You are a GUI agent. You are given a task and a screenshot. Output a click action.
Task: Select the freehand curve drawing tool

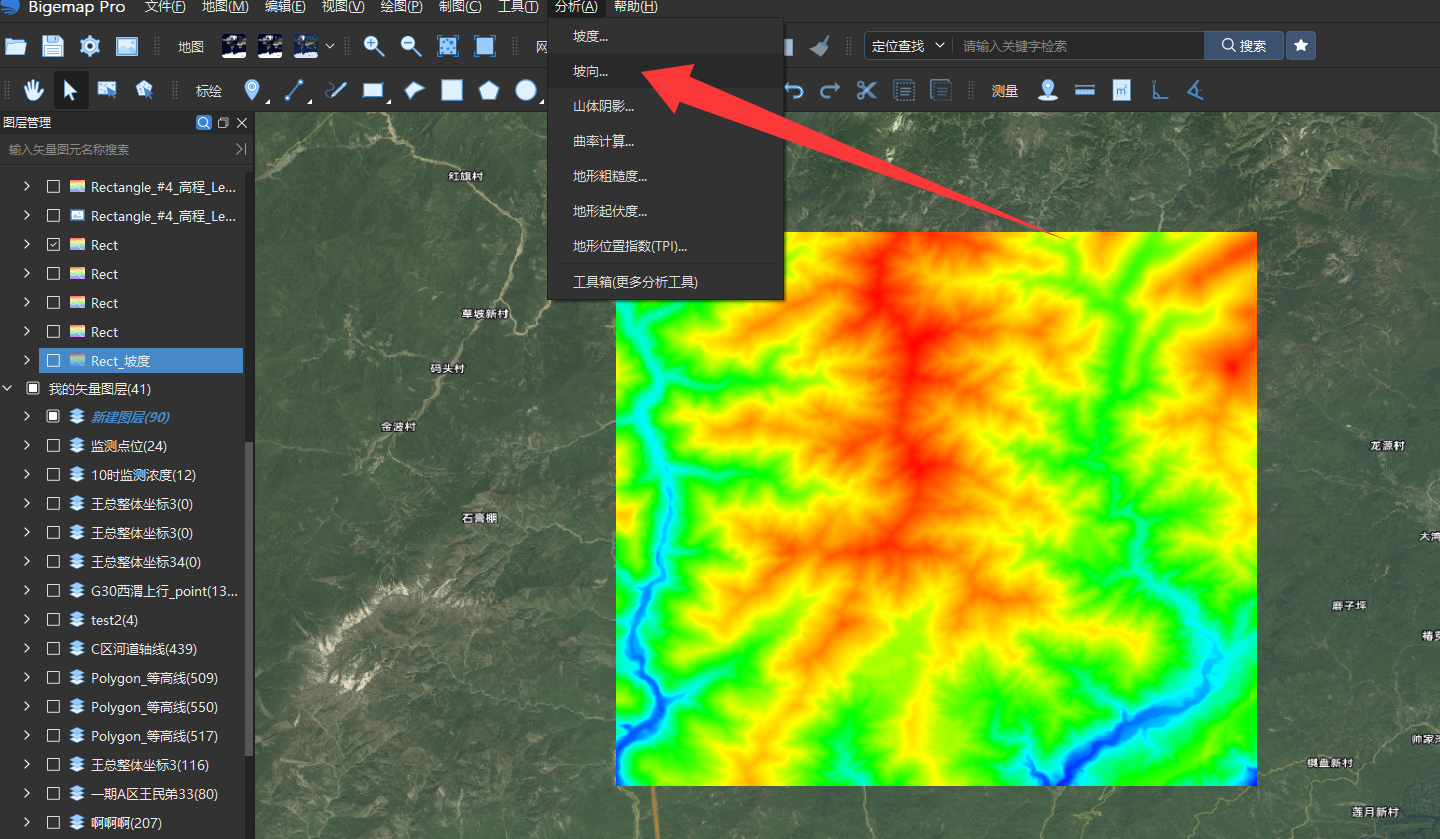pyautogui.click(x=336, y=90)
